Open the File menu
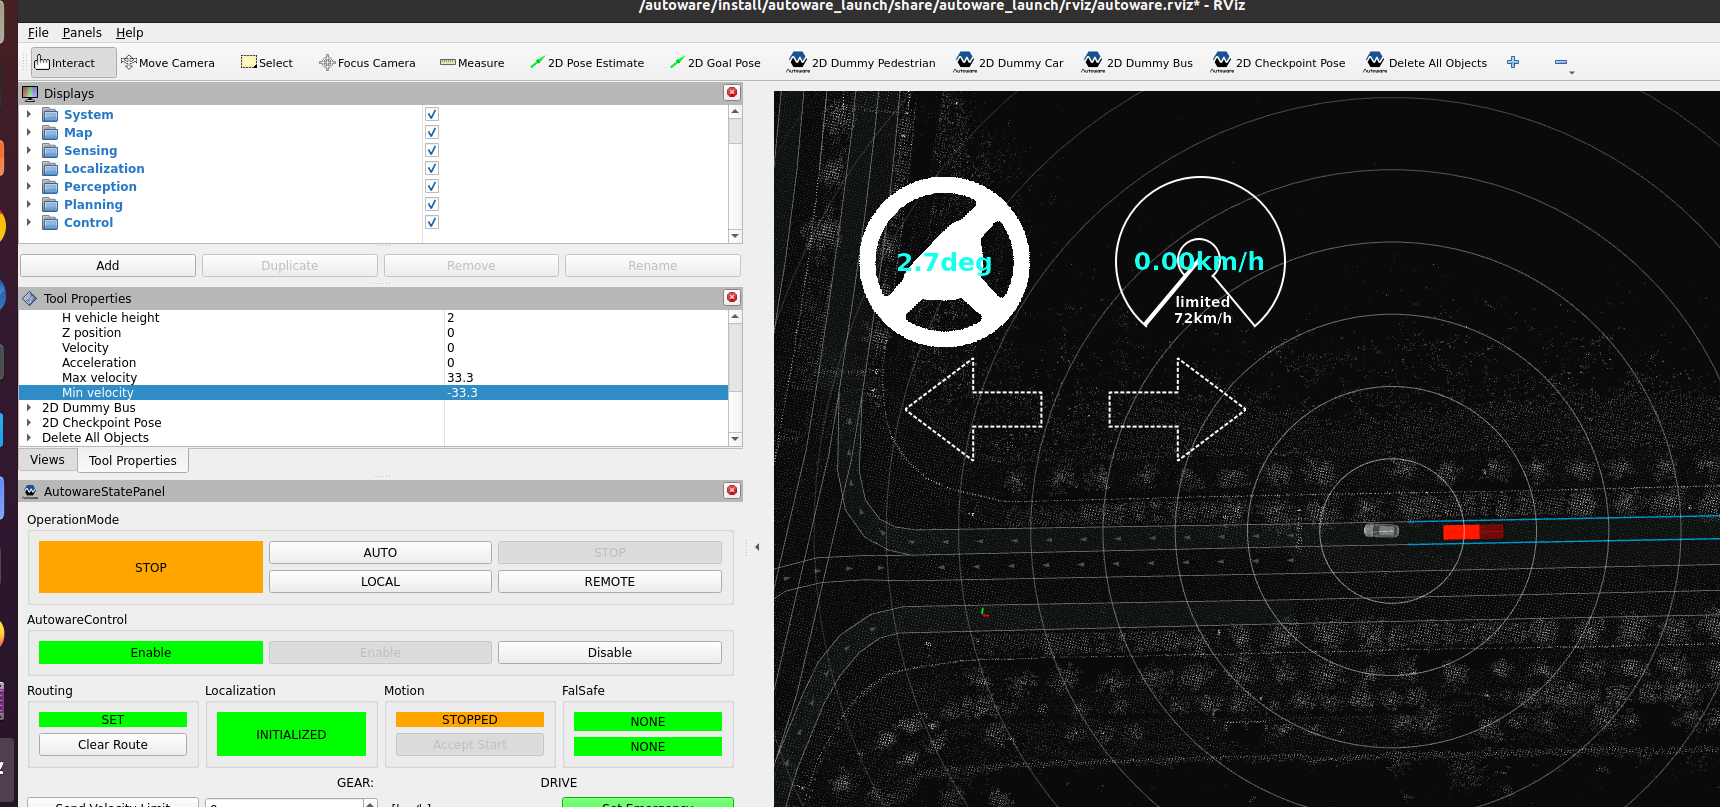 tap(38, 32)
